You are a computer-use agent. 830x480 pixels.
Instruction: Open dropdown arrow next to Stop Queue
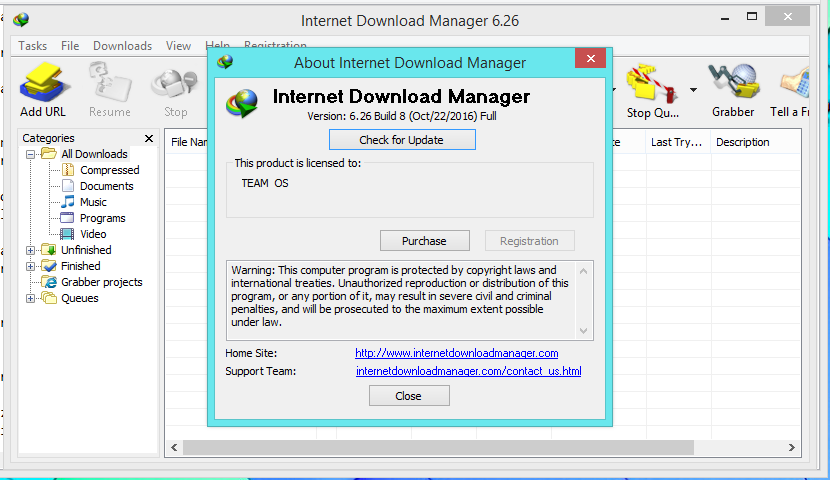pyautogui.click(x=693, y=90)
